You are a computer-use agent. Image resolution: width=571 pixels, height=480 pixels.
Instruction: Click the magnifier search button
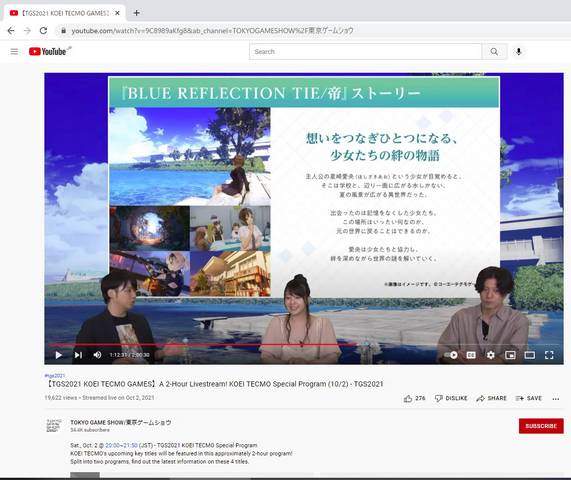pyautogui.click(x=494, y=52)
